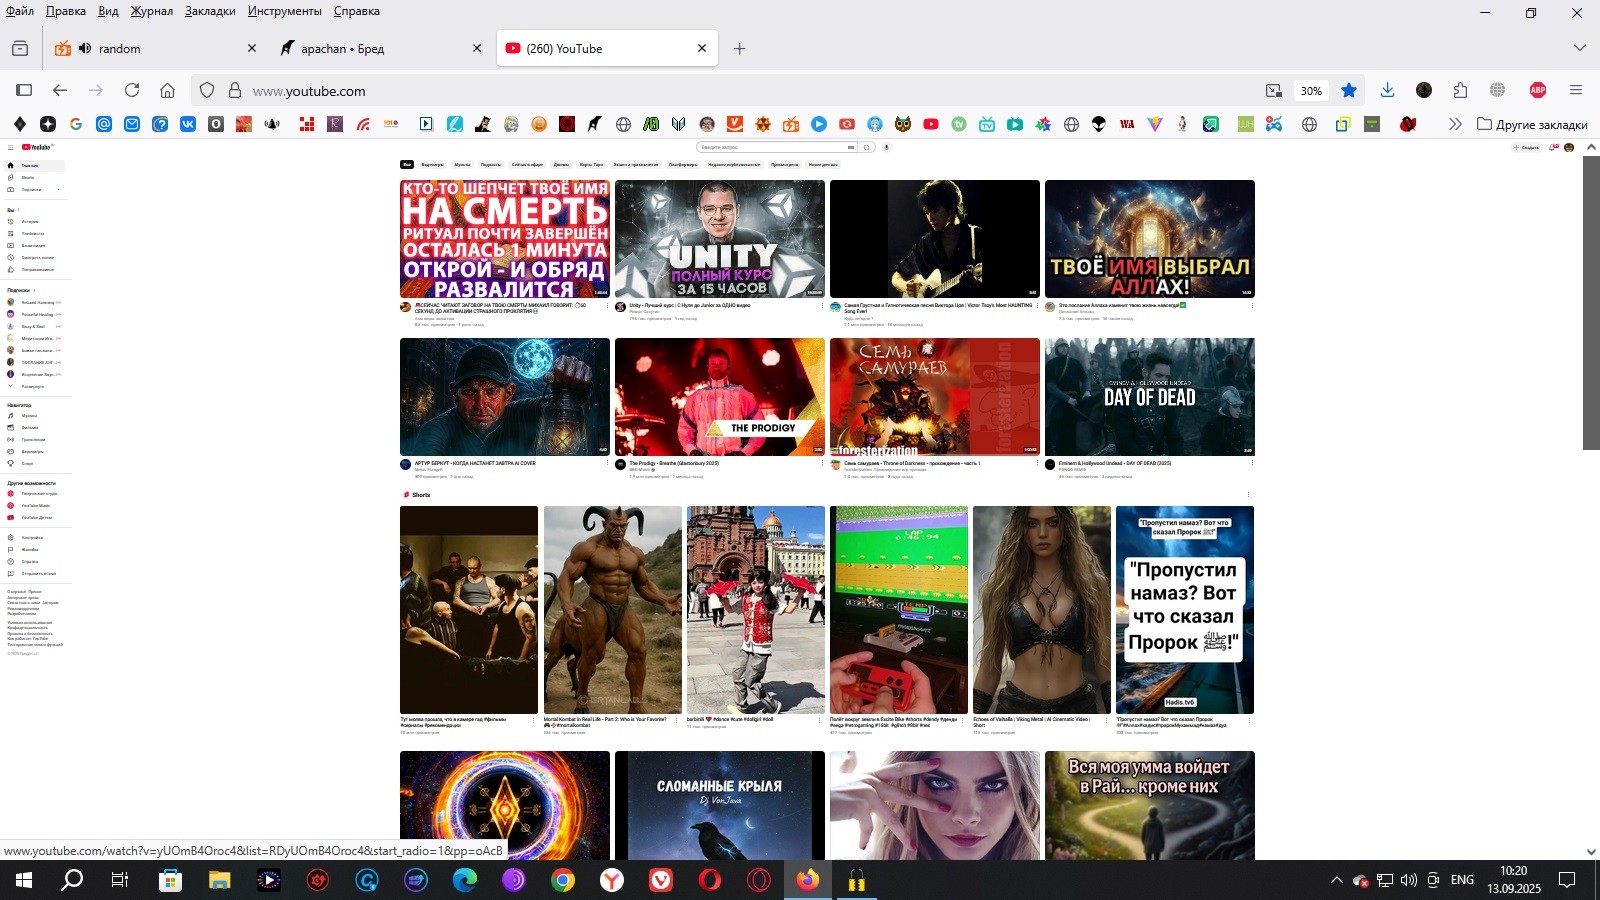Open the list-all-tabs dropdown arrow
1600x900 pixels.
(1579, 48)
